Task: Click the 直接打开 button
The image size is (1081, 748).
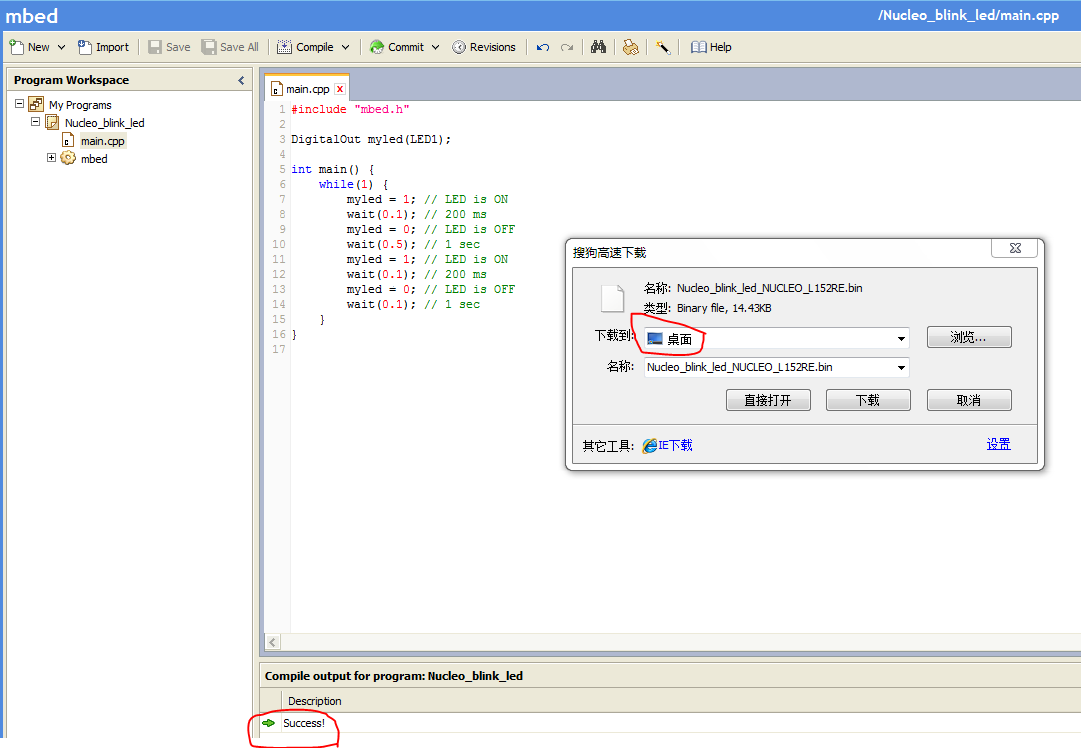Action: [x=768, y=400]
